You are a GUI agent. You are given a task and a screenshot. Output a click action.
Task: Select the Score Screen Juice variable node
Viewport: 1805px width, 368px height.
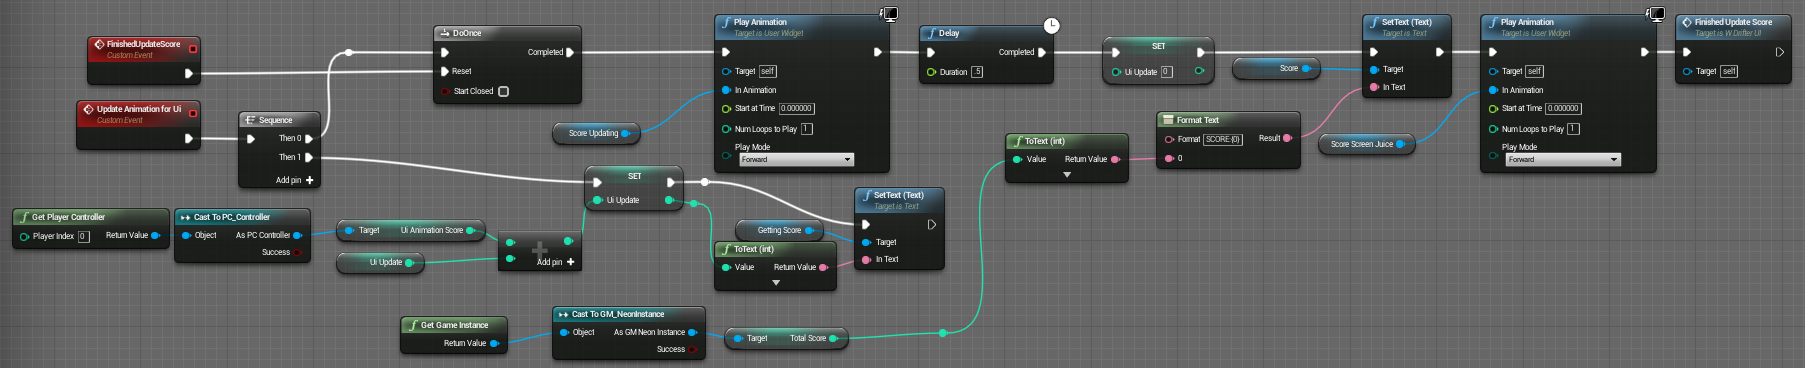click(1367, 144)
